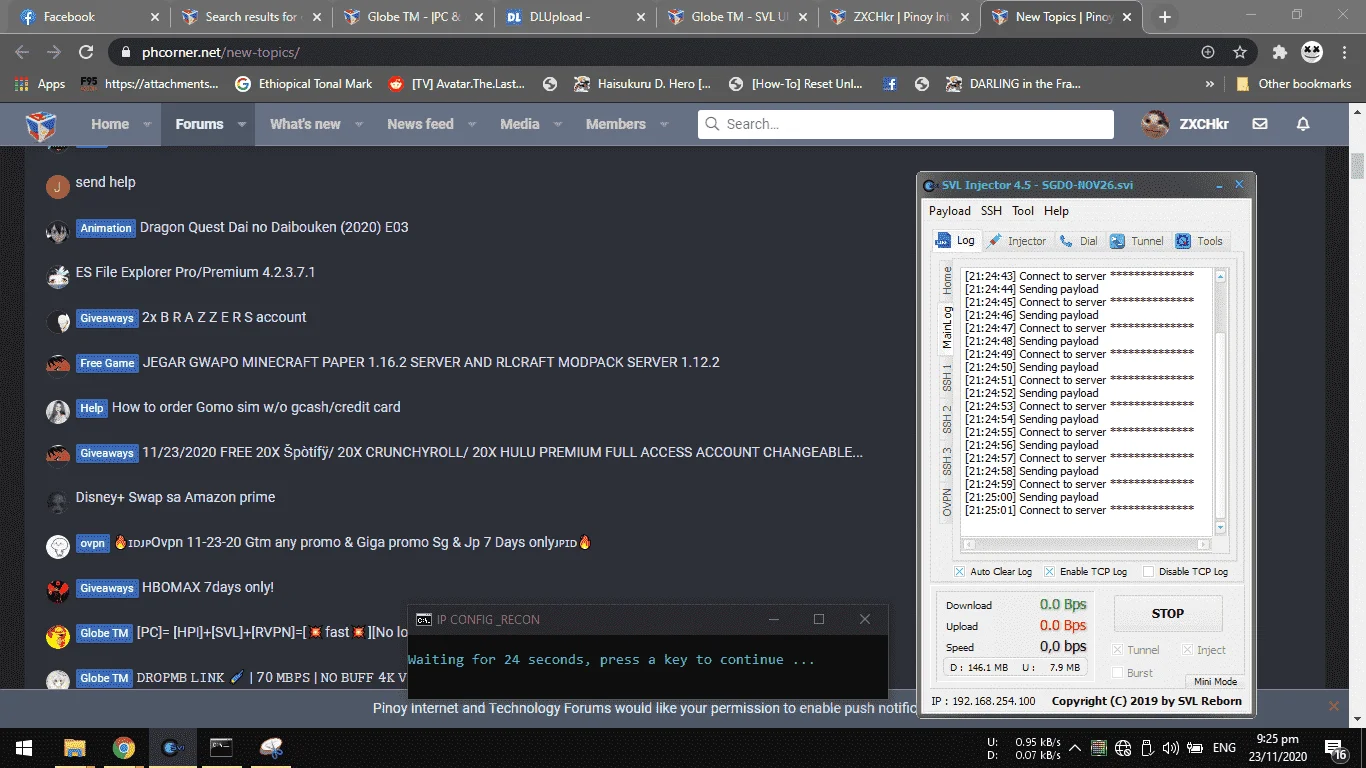
Task: Select the SSH 1 vertical tab
Action: click(x=947, y=378)
